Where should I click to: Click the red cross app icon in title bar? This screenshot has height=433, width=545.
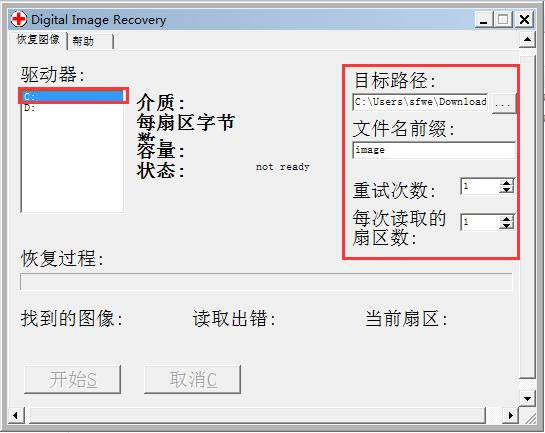pos(18,19)
